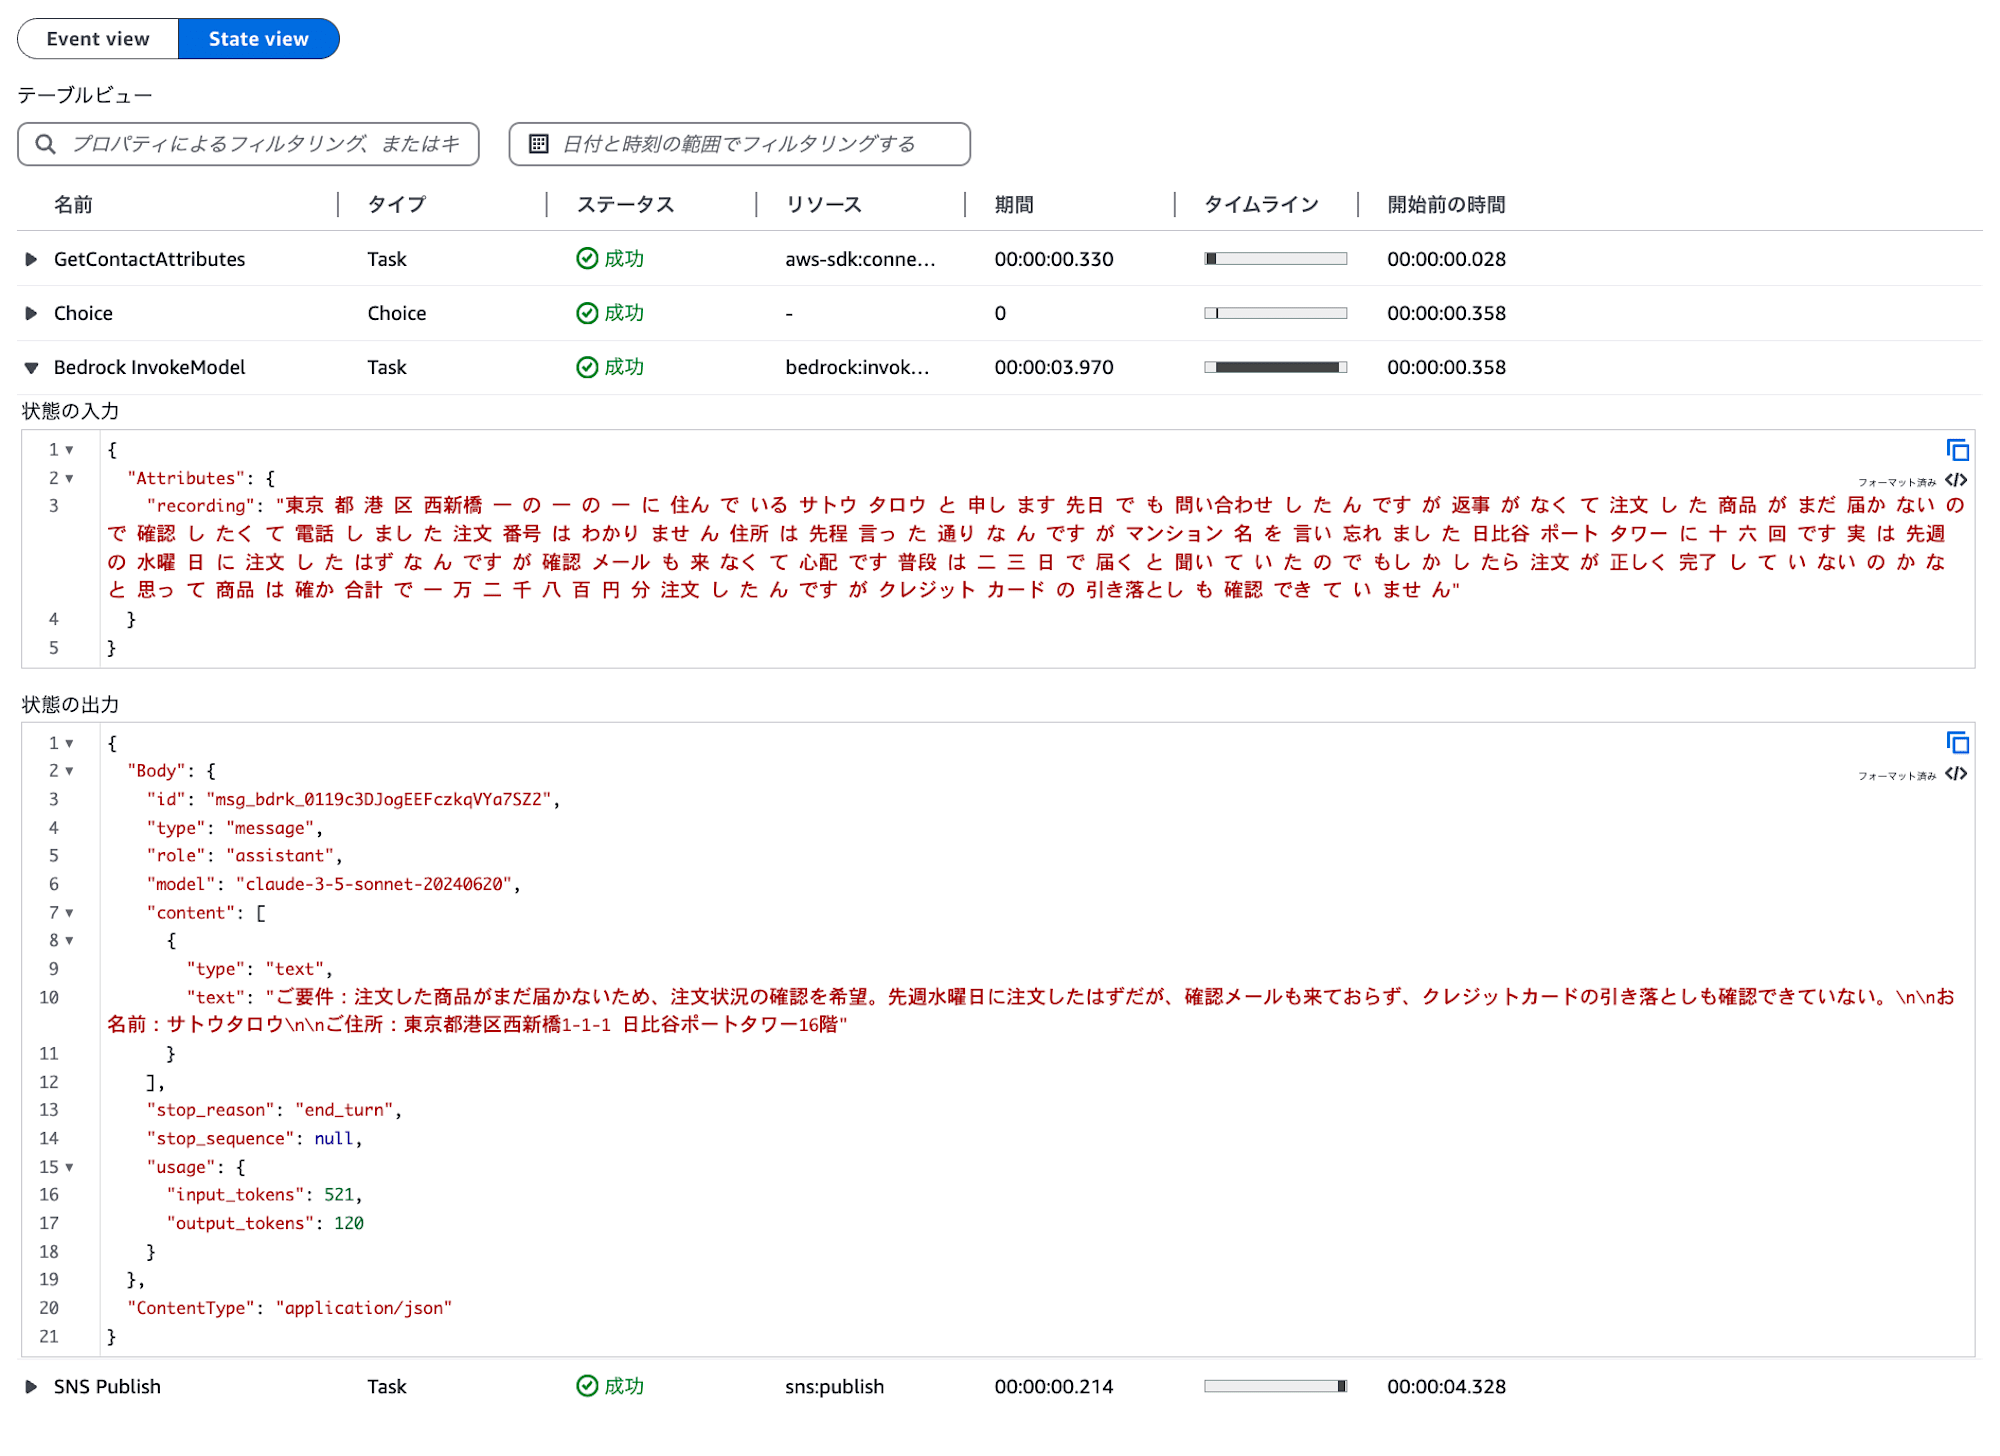Screen dimensions: 2000x1456
Task: Expand the GetContactAttributes task row
Action: tap(34, 258)
